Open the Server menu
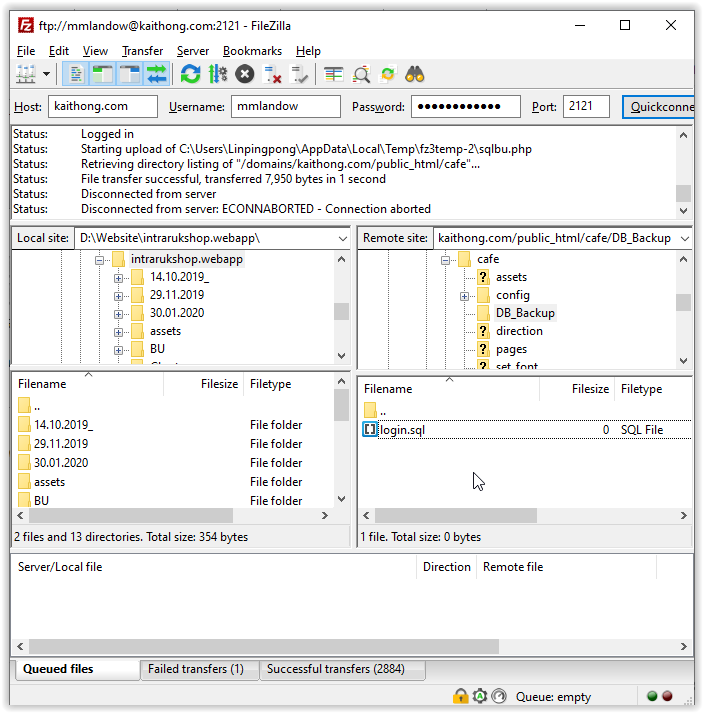The image size is (703, 713). tap(193, 51)
